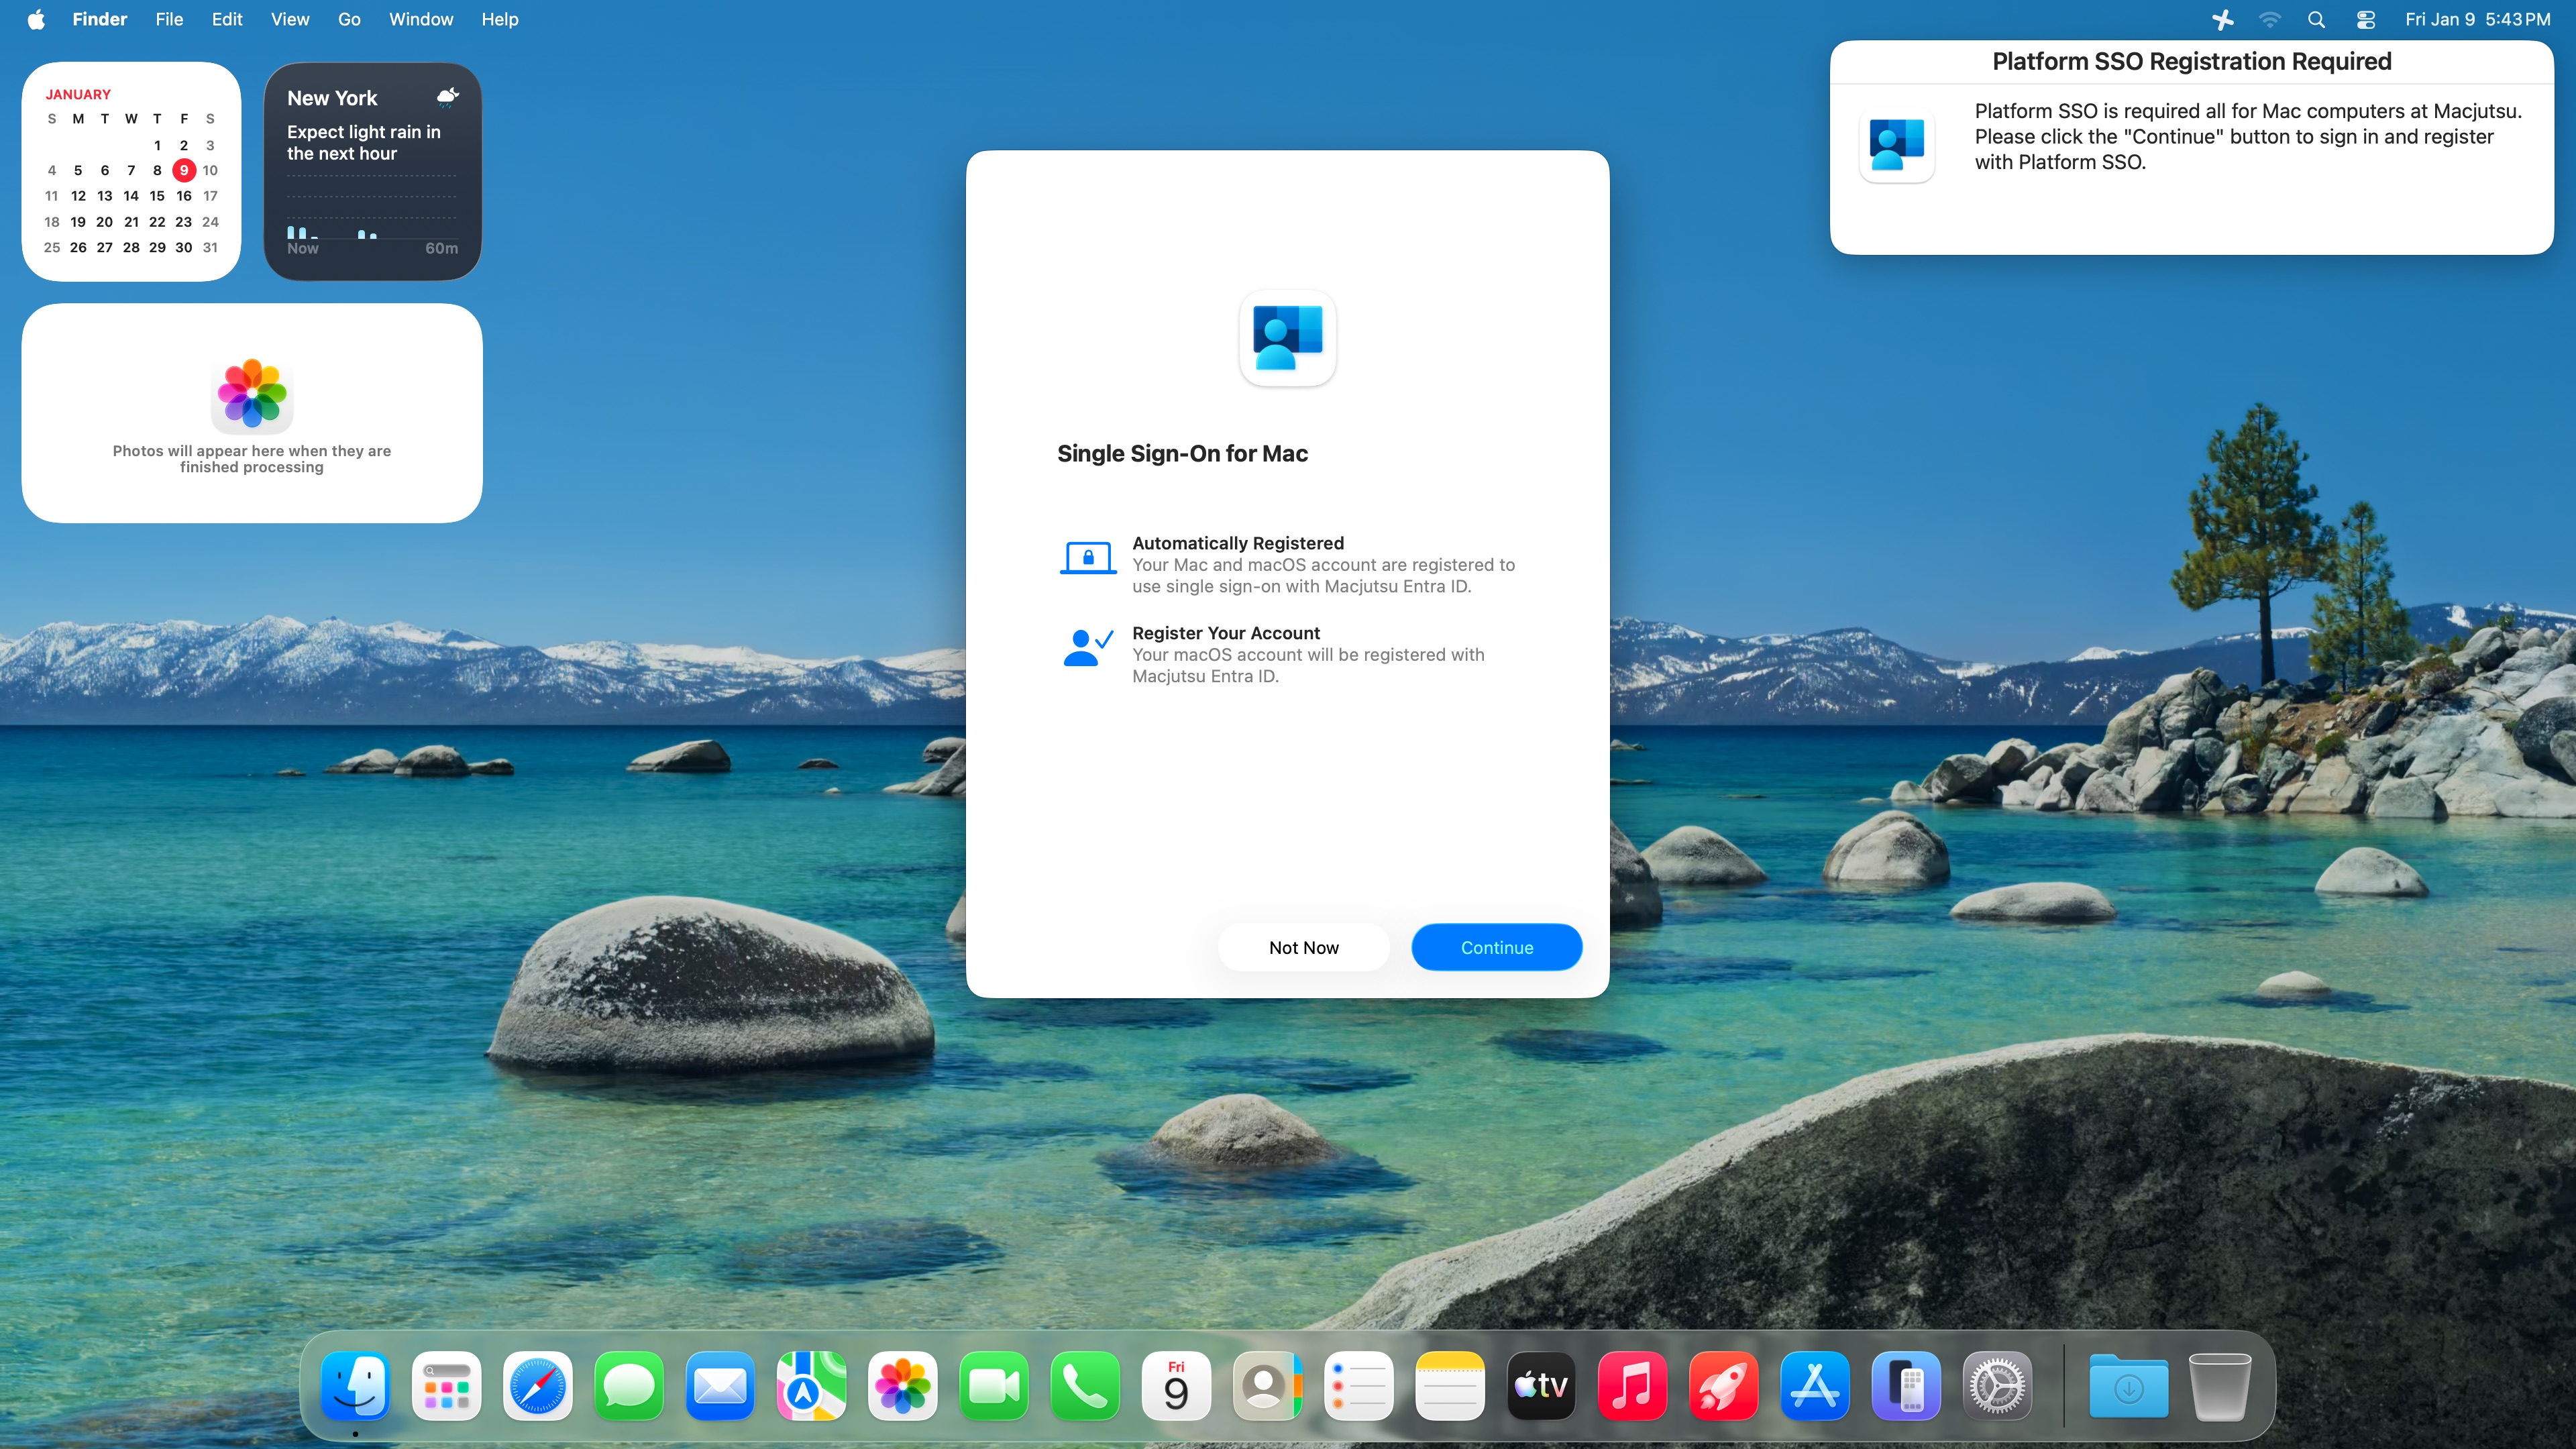
Task: Open FaceTime in the Dock
Action: pyautogui.click(x=994, y=1386)
